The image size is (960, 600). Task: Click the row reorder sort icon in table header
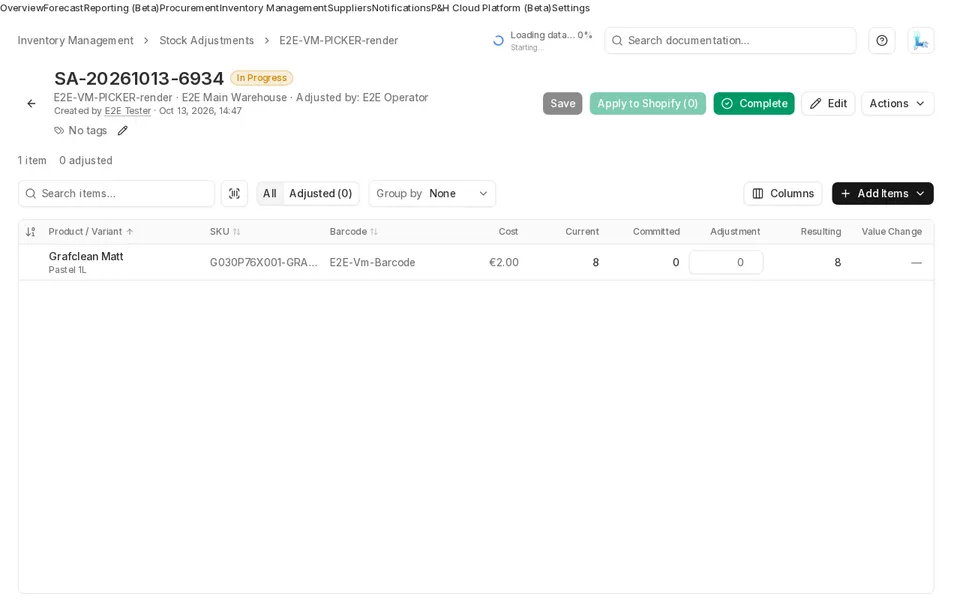pos(31,231)
